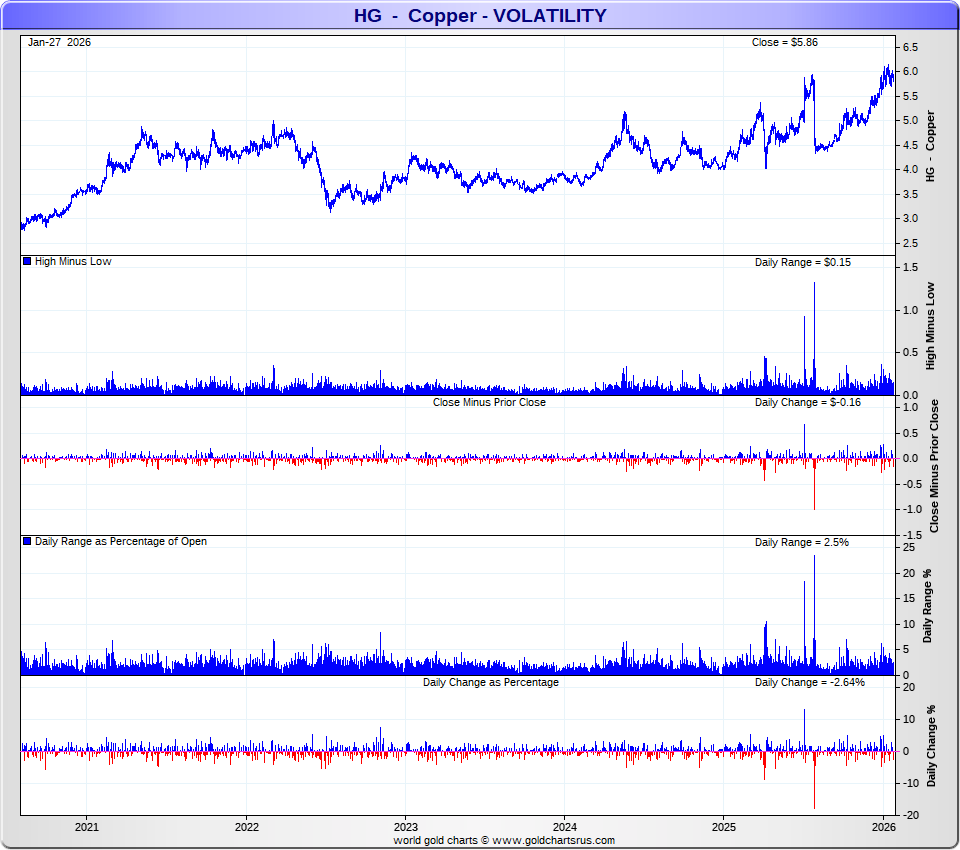The width and height of the screenshot is (960, 850).
Task: Click the 2026 marker on the time axis
Action: click(x=883, y=827)
